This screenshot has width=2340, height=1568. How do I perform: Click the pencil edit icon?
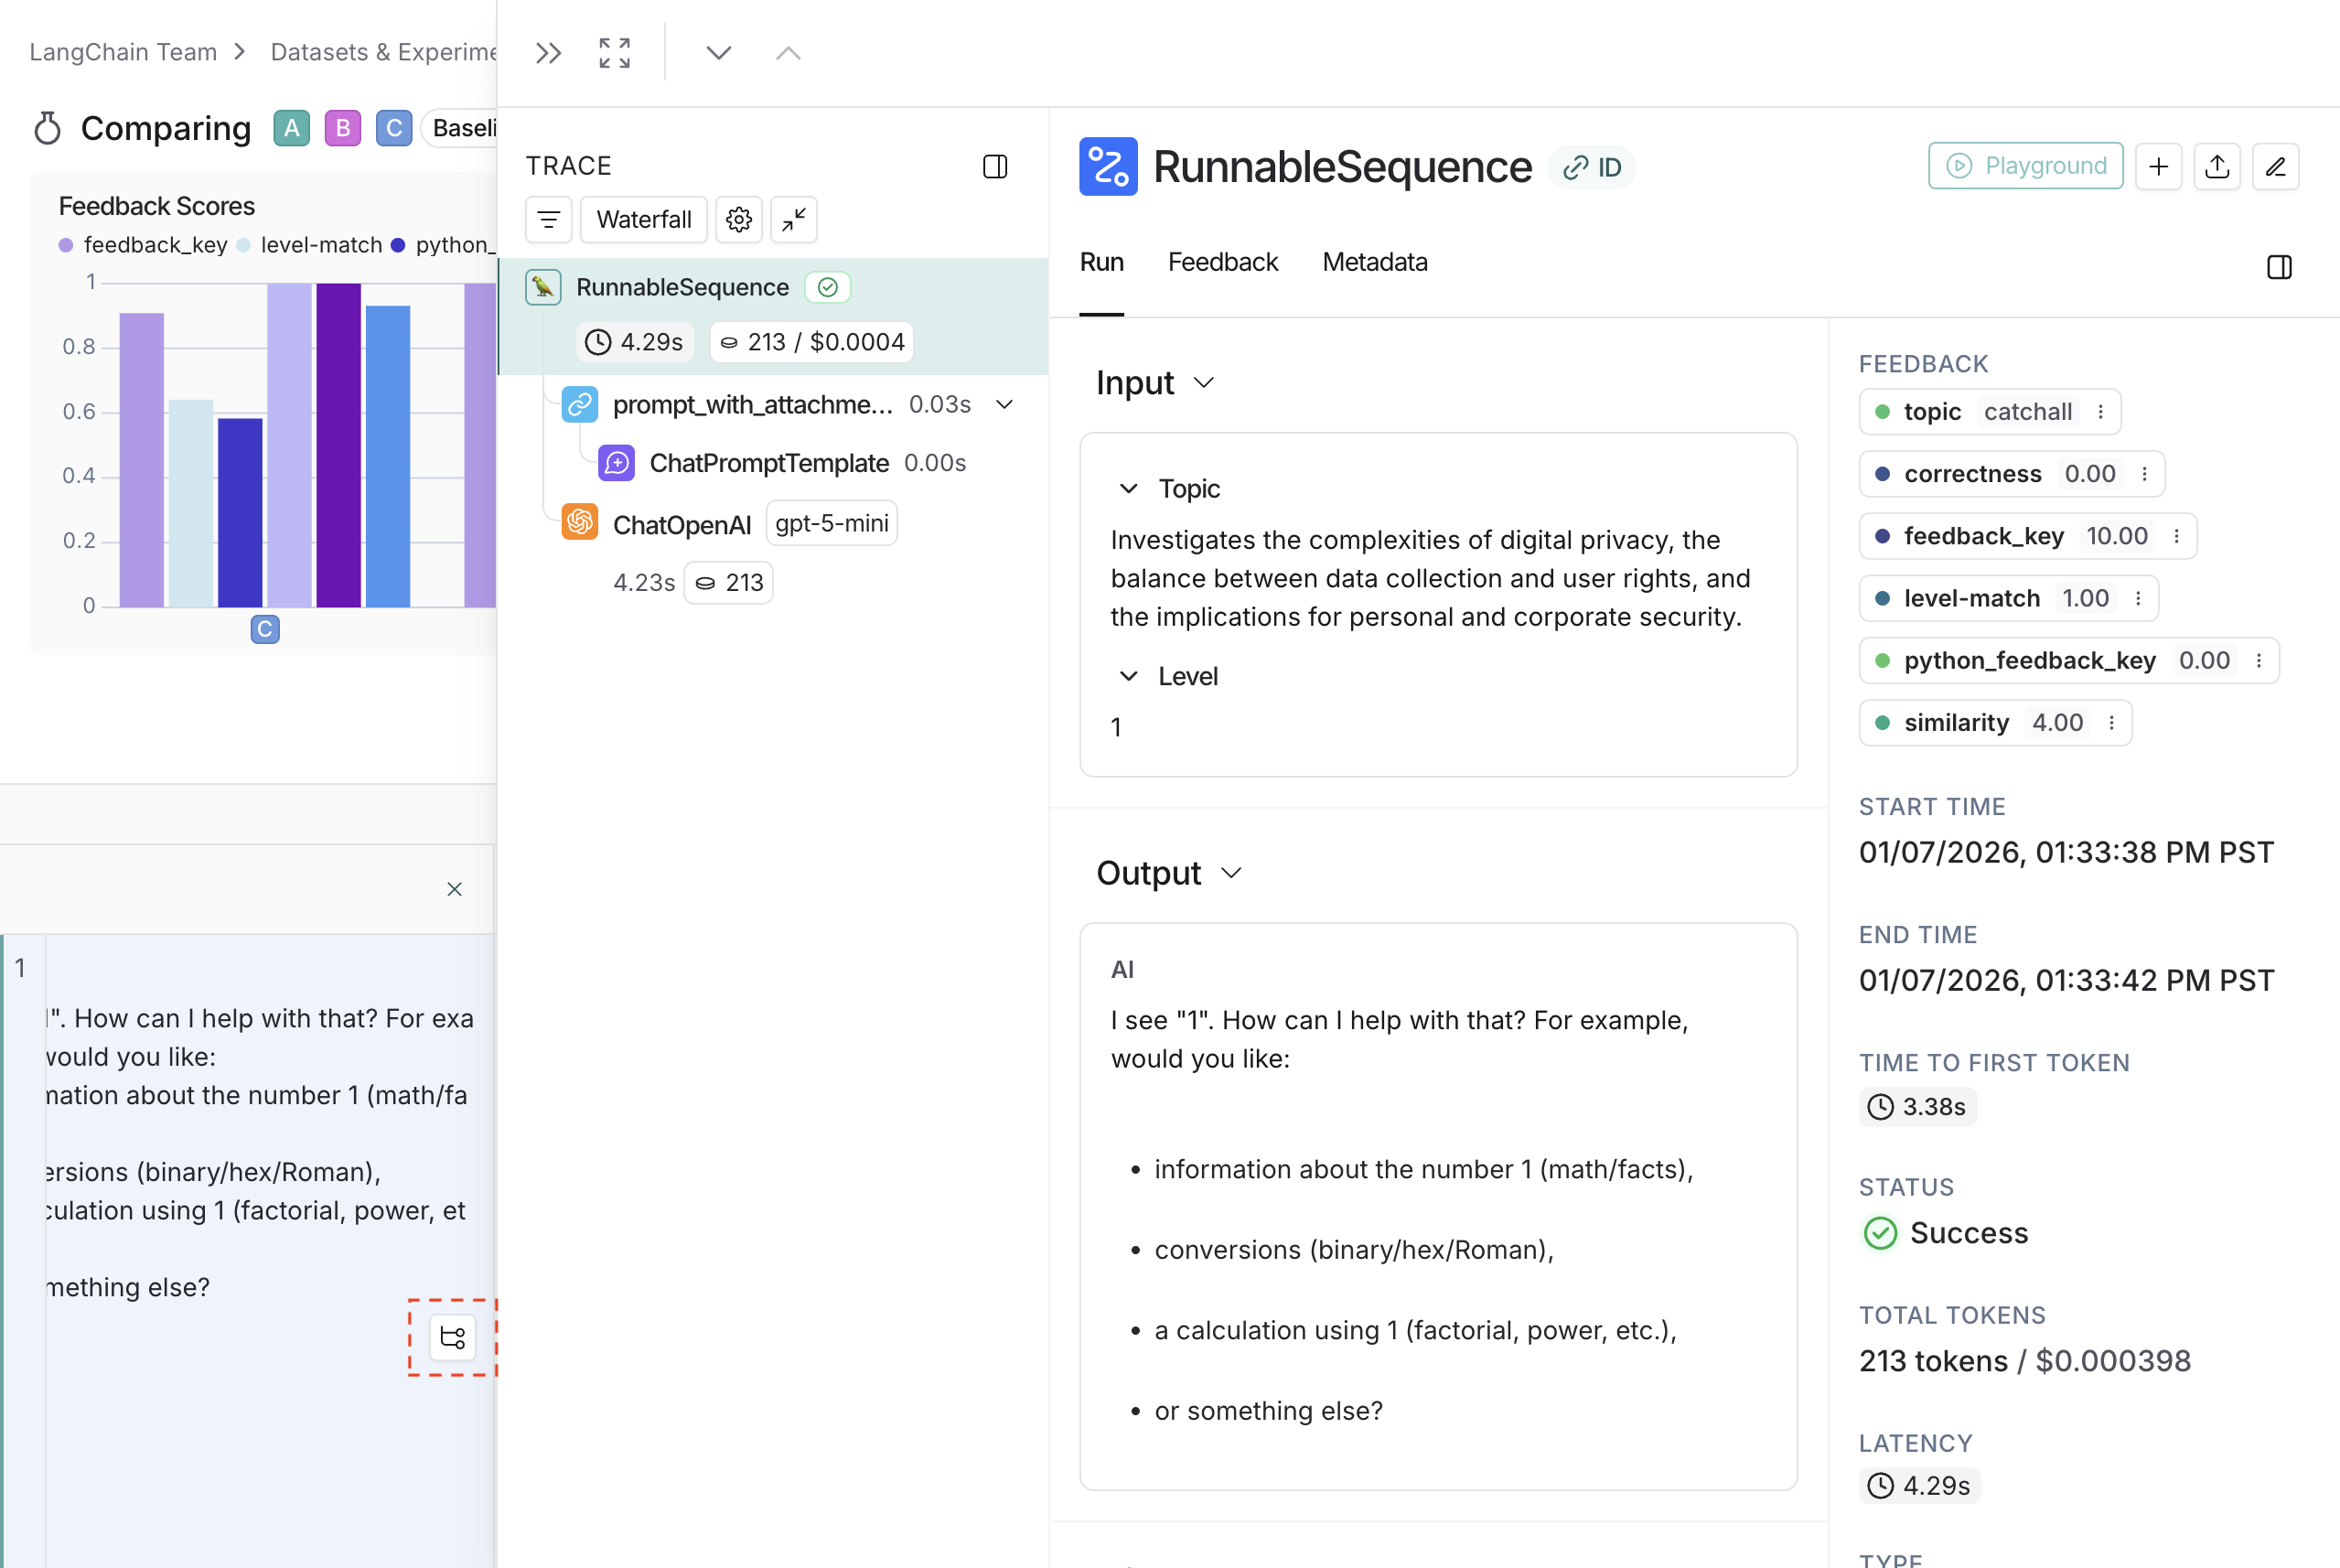pos(2275,166)
